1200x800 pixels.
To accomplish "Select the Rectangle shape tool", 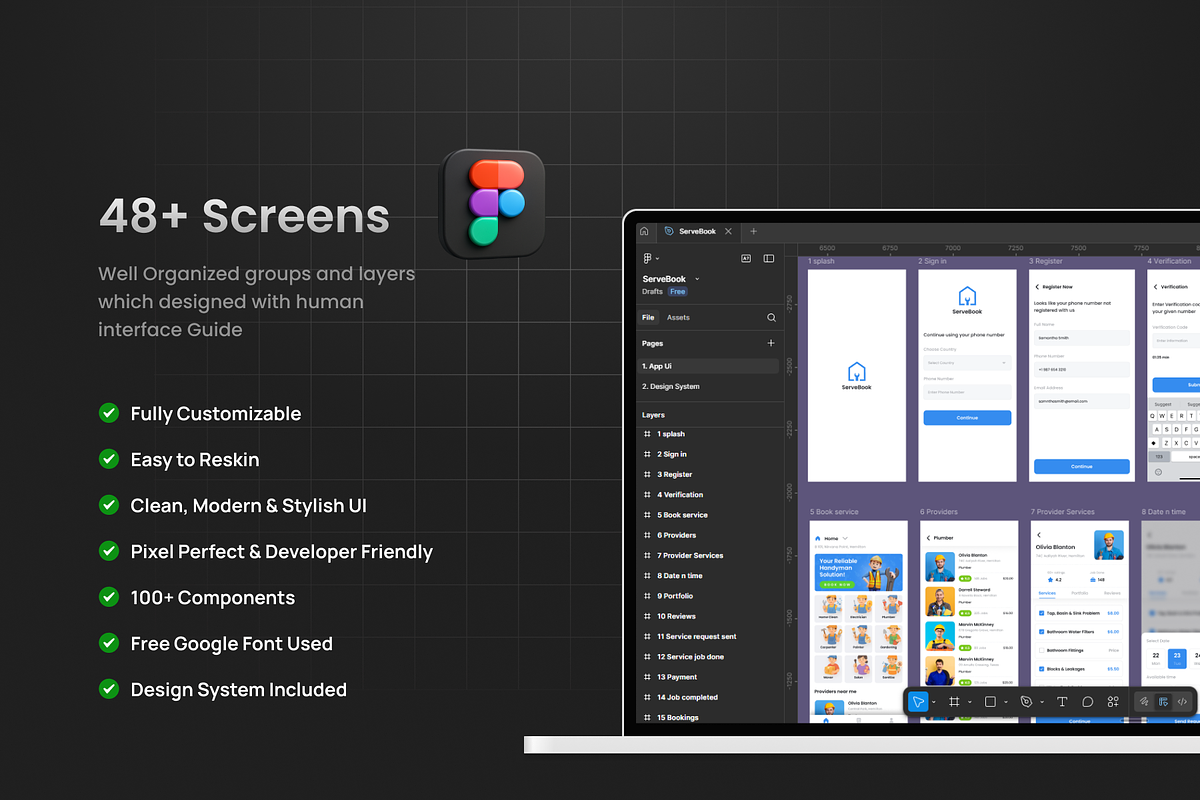I will click(x=990, y=702).
